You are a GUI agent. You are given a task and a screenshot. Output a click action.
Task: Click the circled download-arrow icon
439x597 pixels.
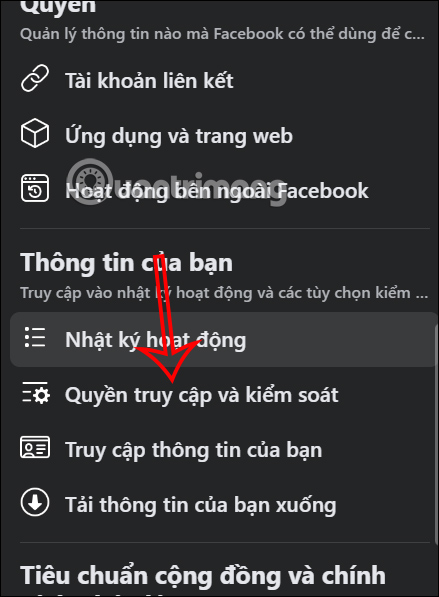[35, 502]
